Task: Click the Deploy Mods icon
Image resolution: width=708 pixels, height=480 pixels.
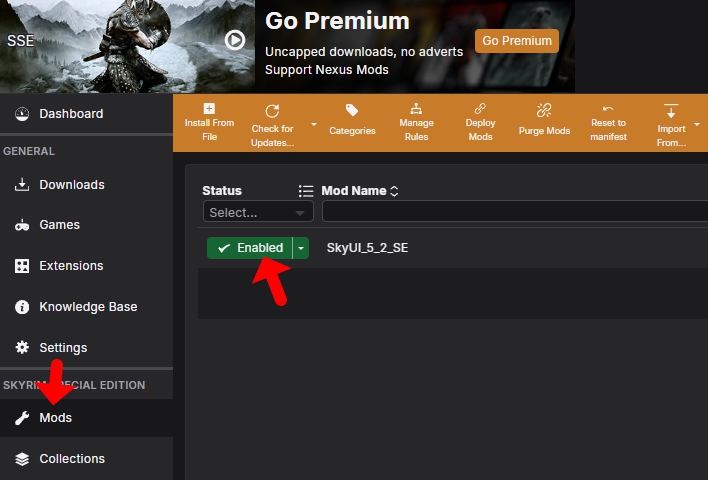Action: point(480,109)
